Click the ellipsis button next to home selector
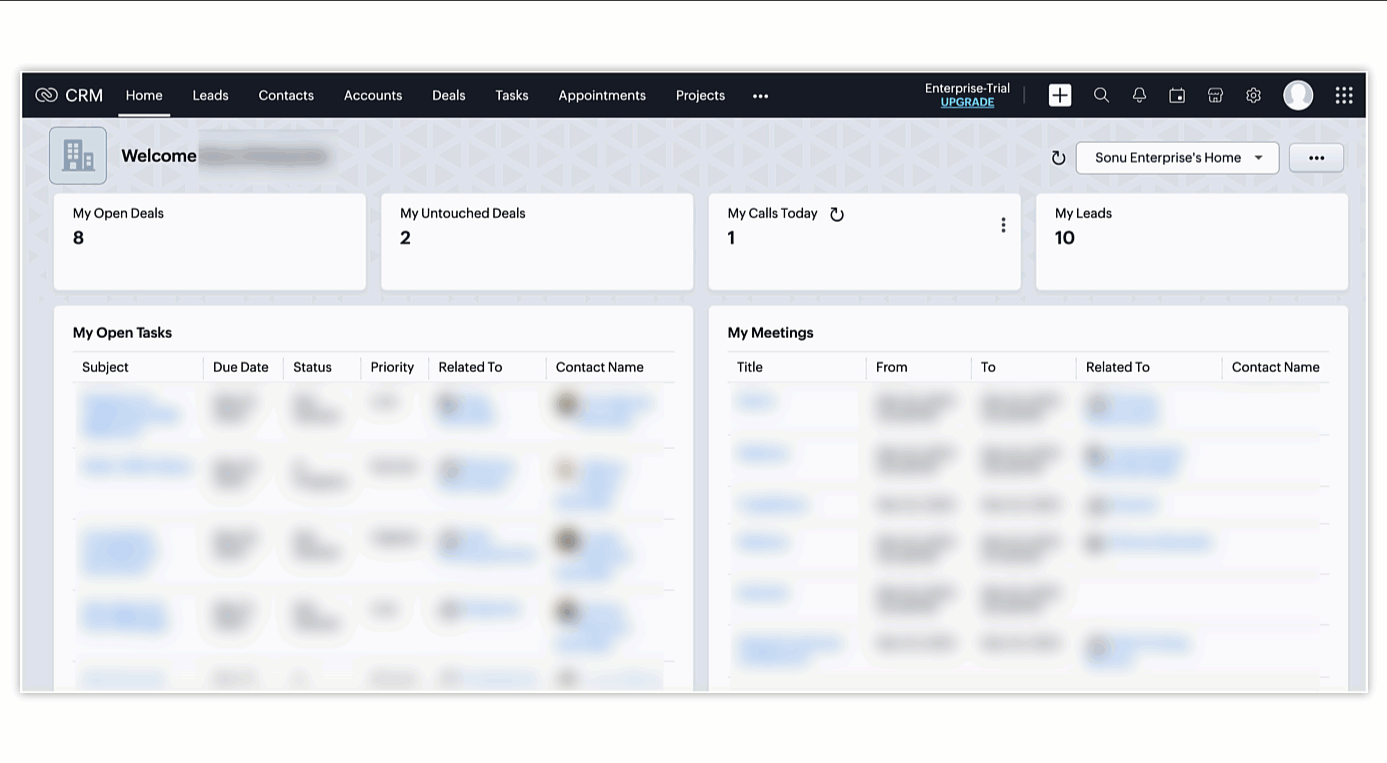This screenshot has height=763, width=1387. click(1316, 158)
